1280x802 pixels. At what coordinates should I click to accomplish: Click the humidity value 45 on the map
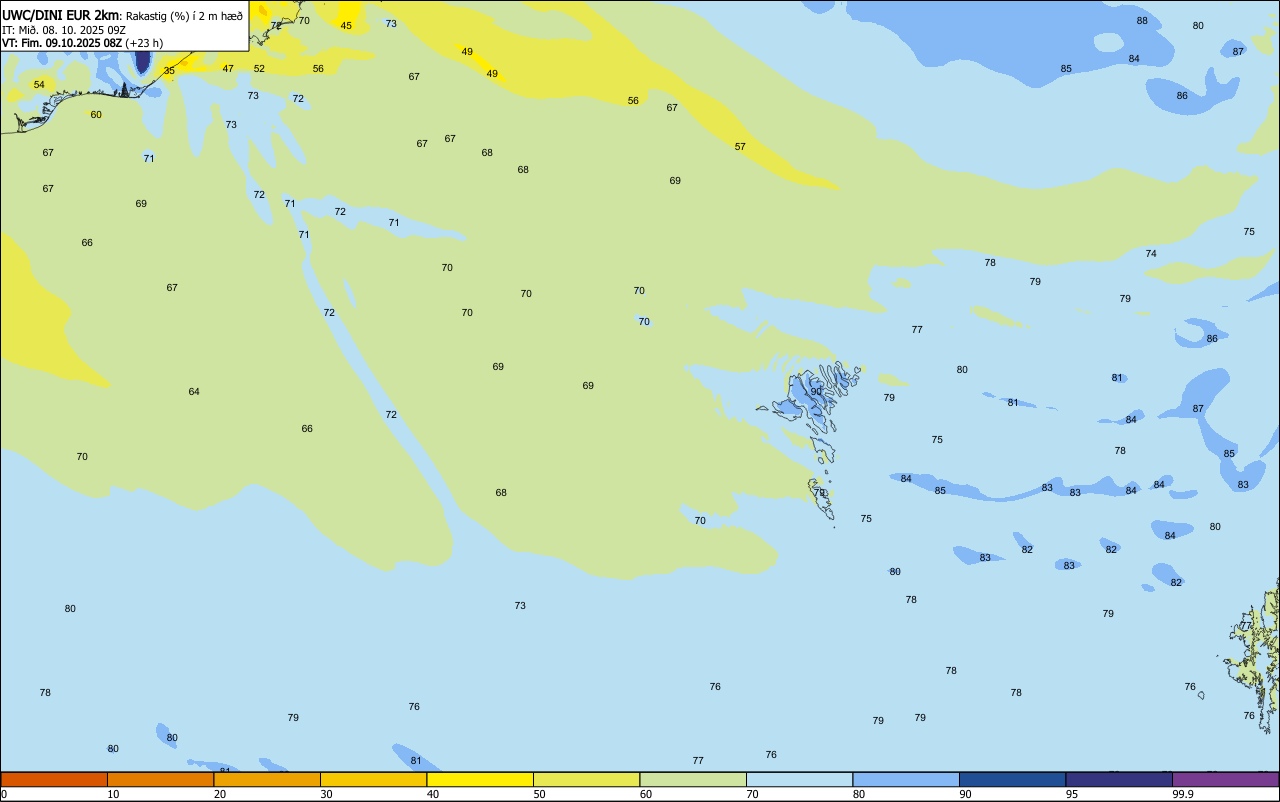click(x=346, y=26)
